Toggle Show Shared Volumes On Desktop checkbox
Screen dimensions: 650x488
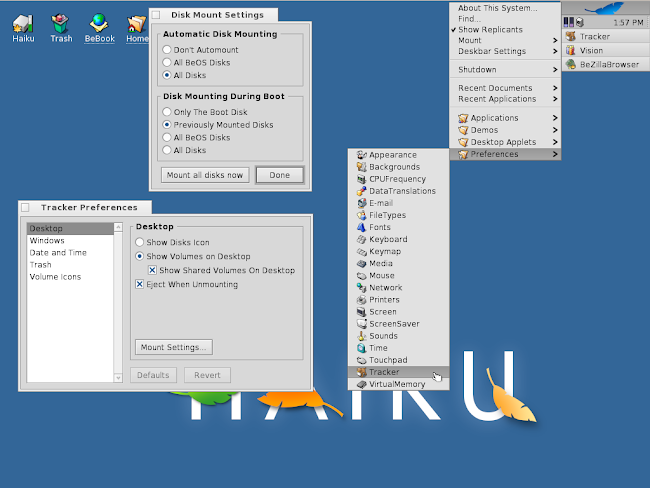coord(153,270)
